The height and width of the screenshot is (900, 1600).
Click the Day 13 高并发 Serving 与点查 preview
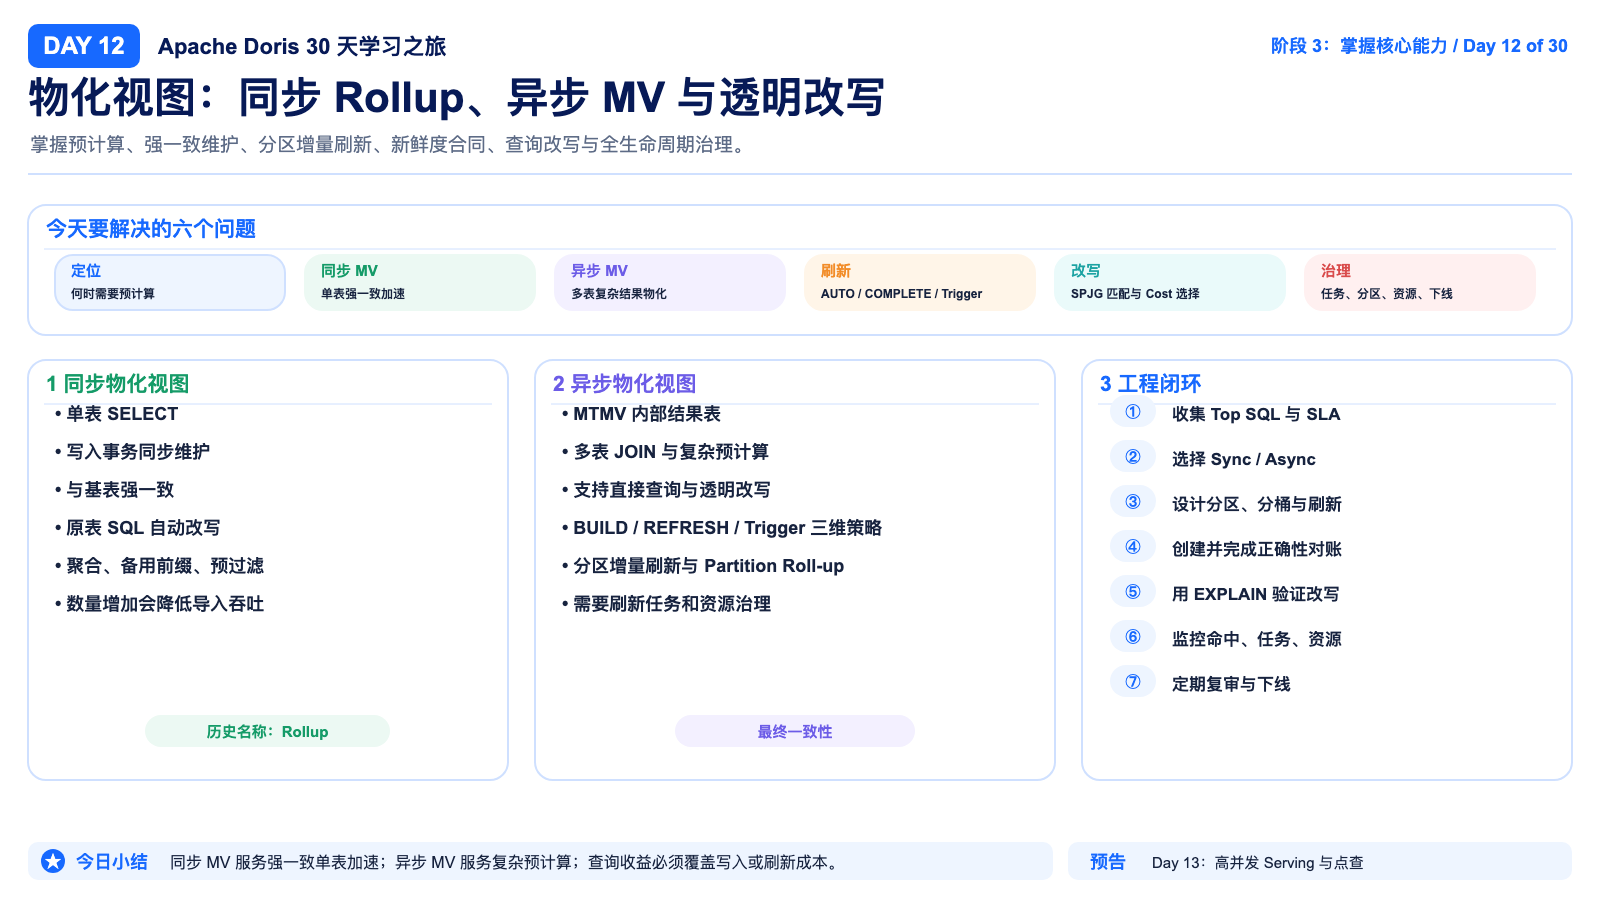1258,862
